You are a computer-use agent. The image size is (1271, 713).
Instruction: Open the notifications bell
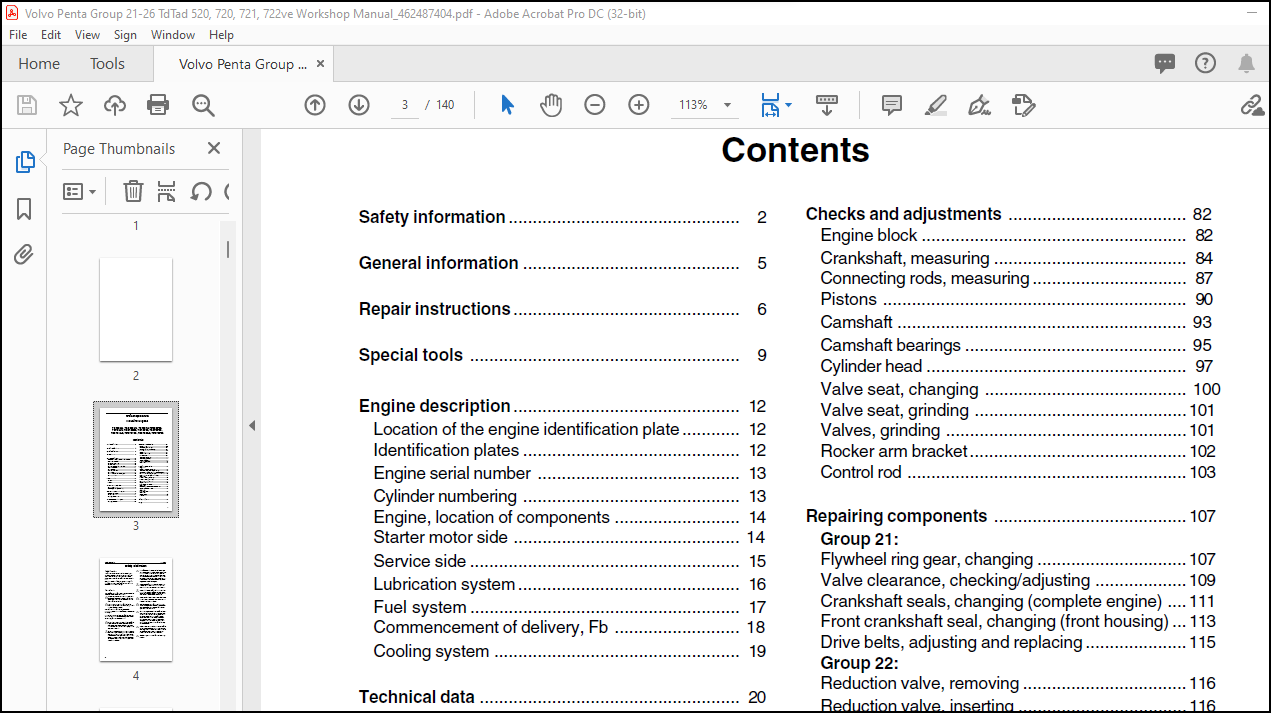(x=1246, y=64)
